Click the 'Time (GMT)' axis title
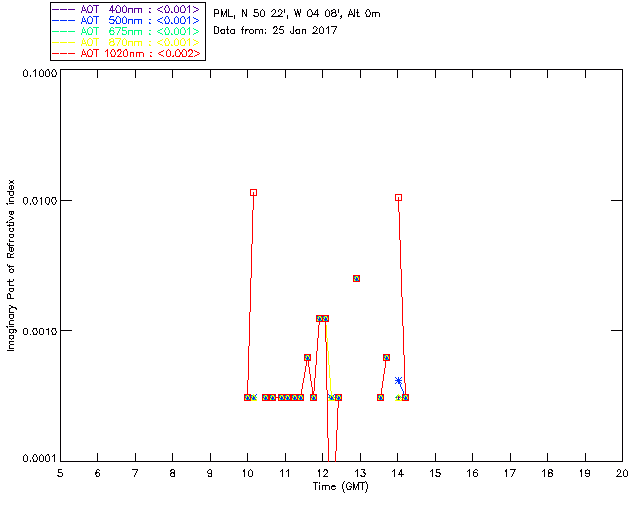The width and height of the screenshot is (640, 512). pos(340,487)
